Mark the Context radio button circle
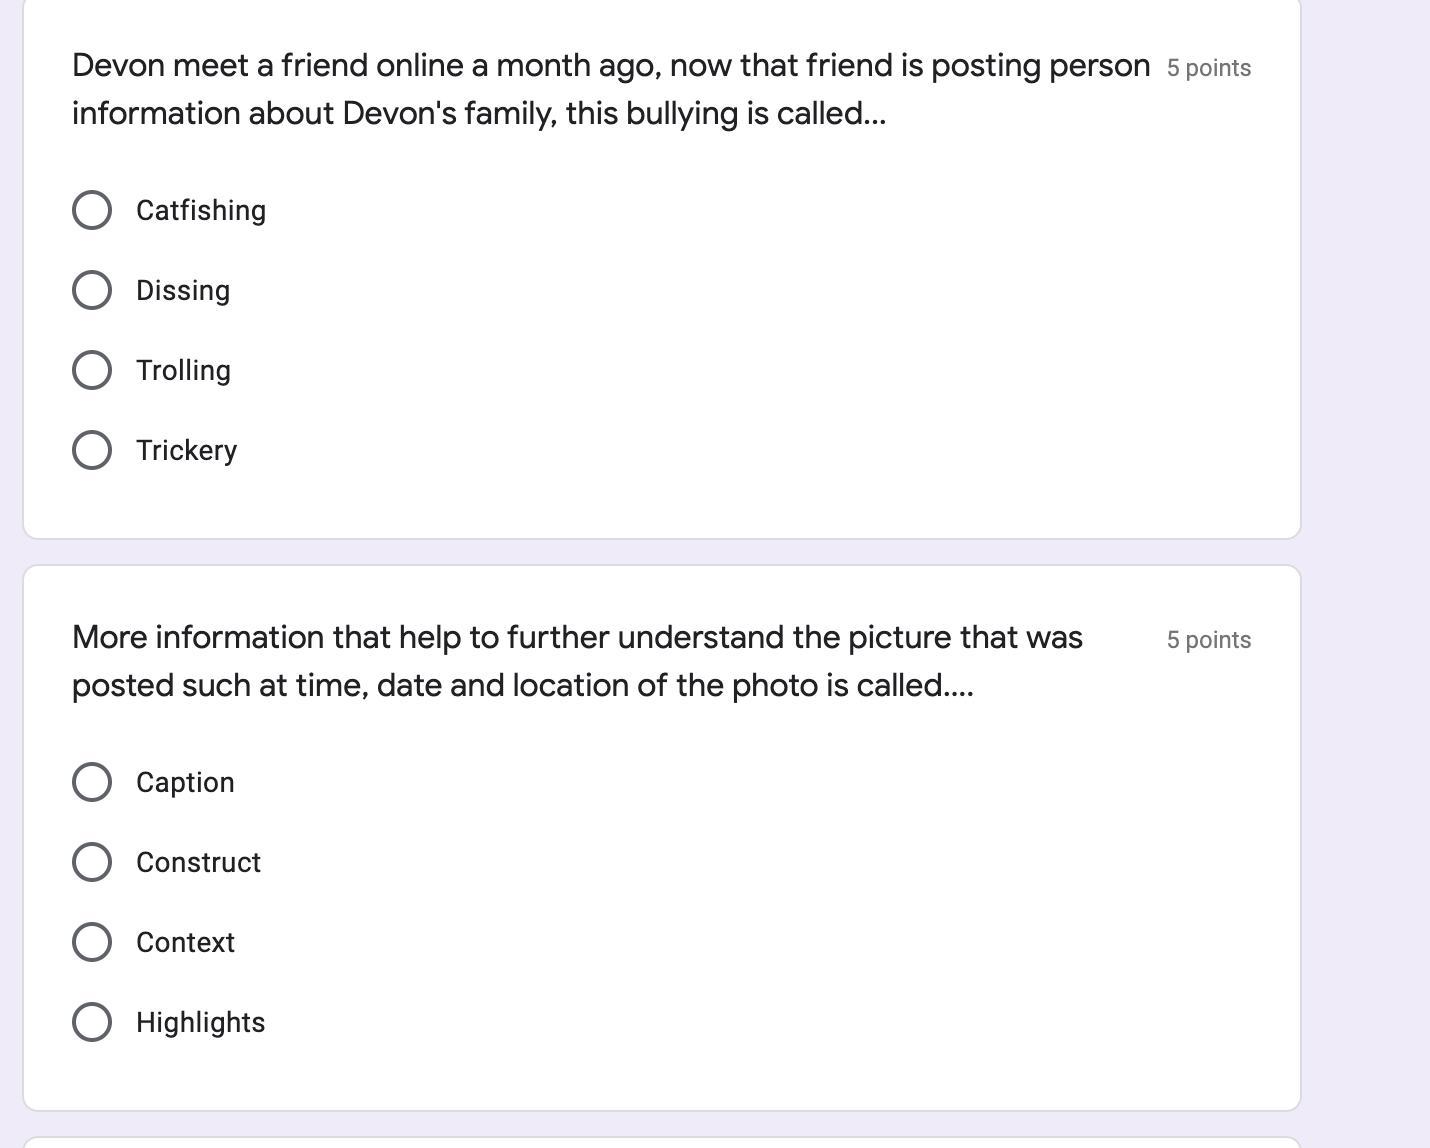Viewport: 1430px width, 1148px height. (x=92, y=942)
